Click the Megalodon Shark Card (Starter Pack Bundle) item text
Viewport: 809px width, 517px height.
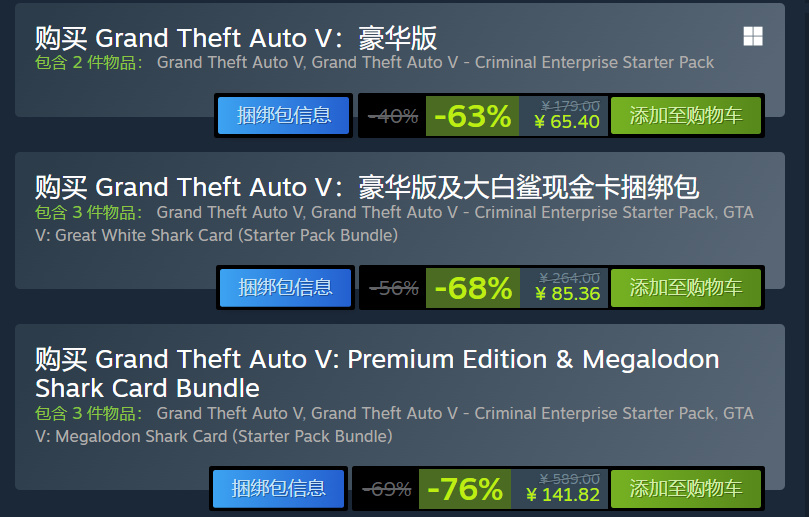coord(224,436)
